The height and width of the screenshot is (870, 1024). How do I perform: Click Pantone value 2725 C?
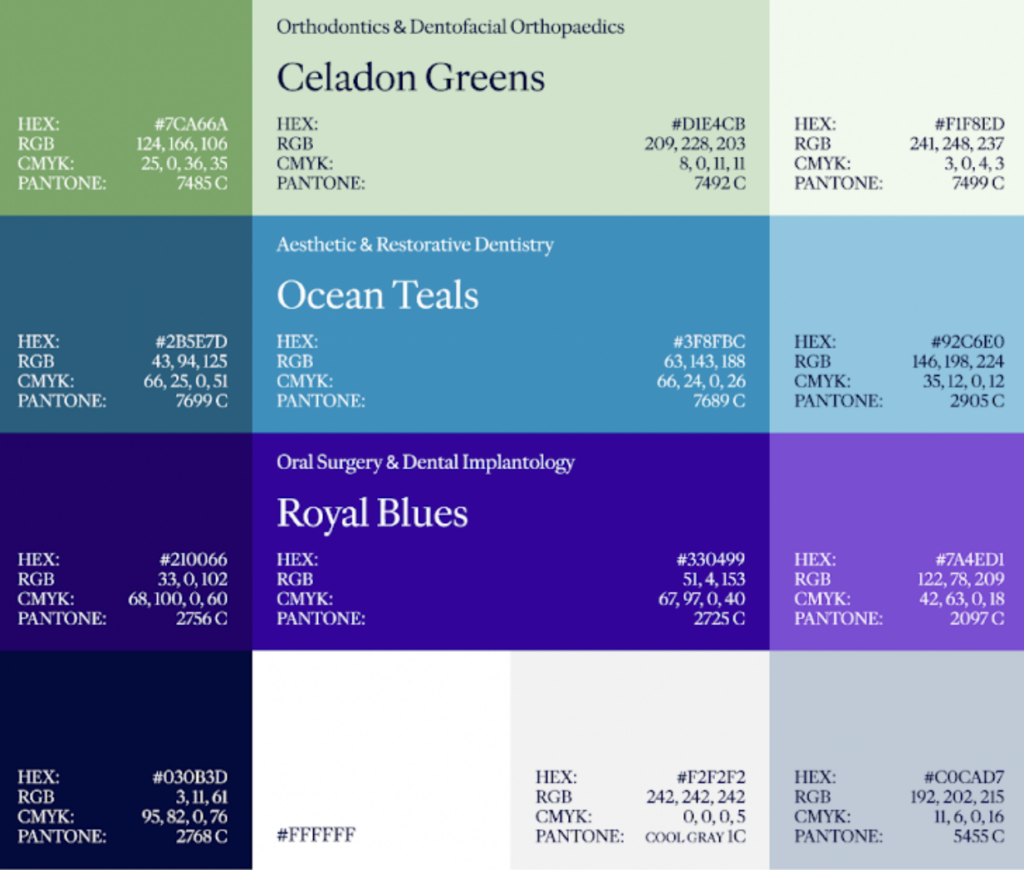pos(719,619)
